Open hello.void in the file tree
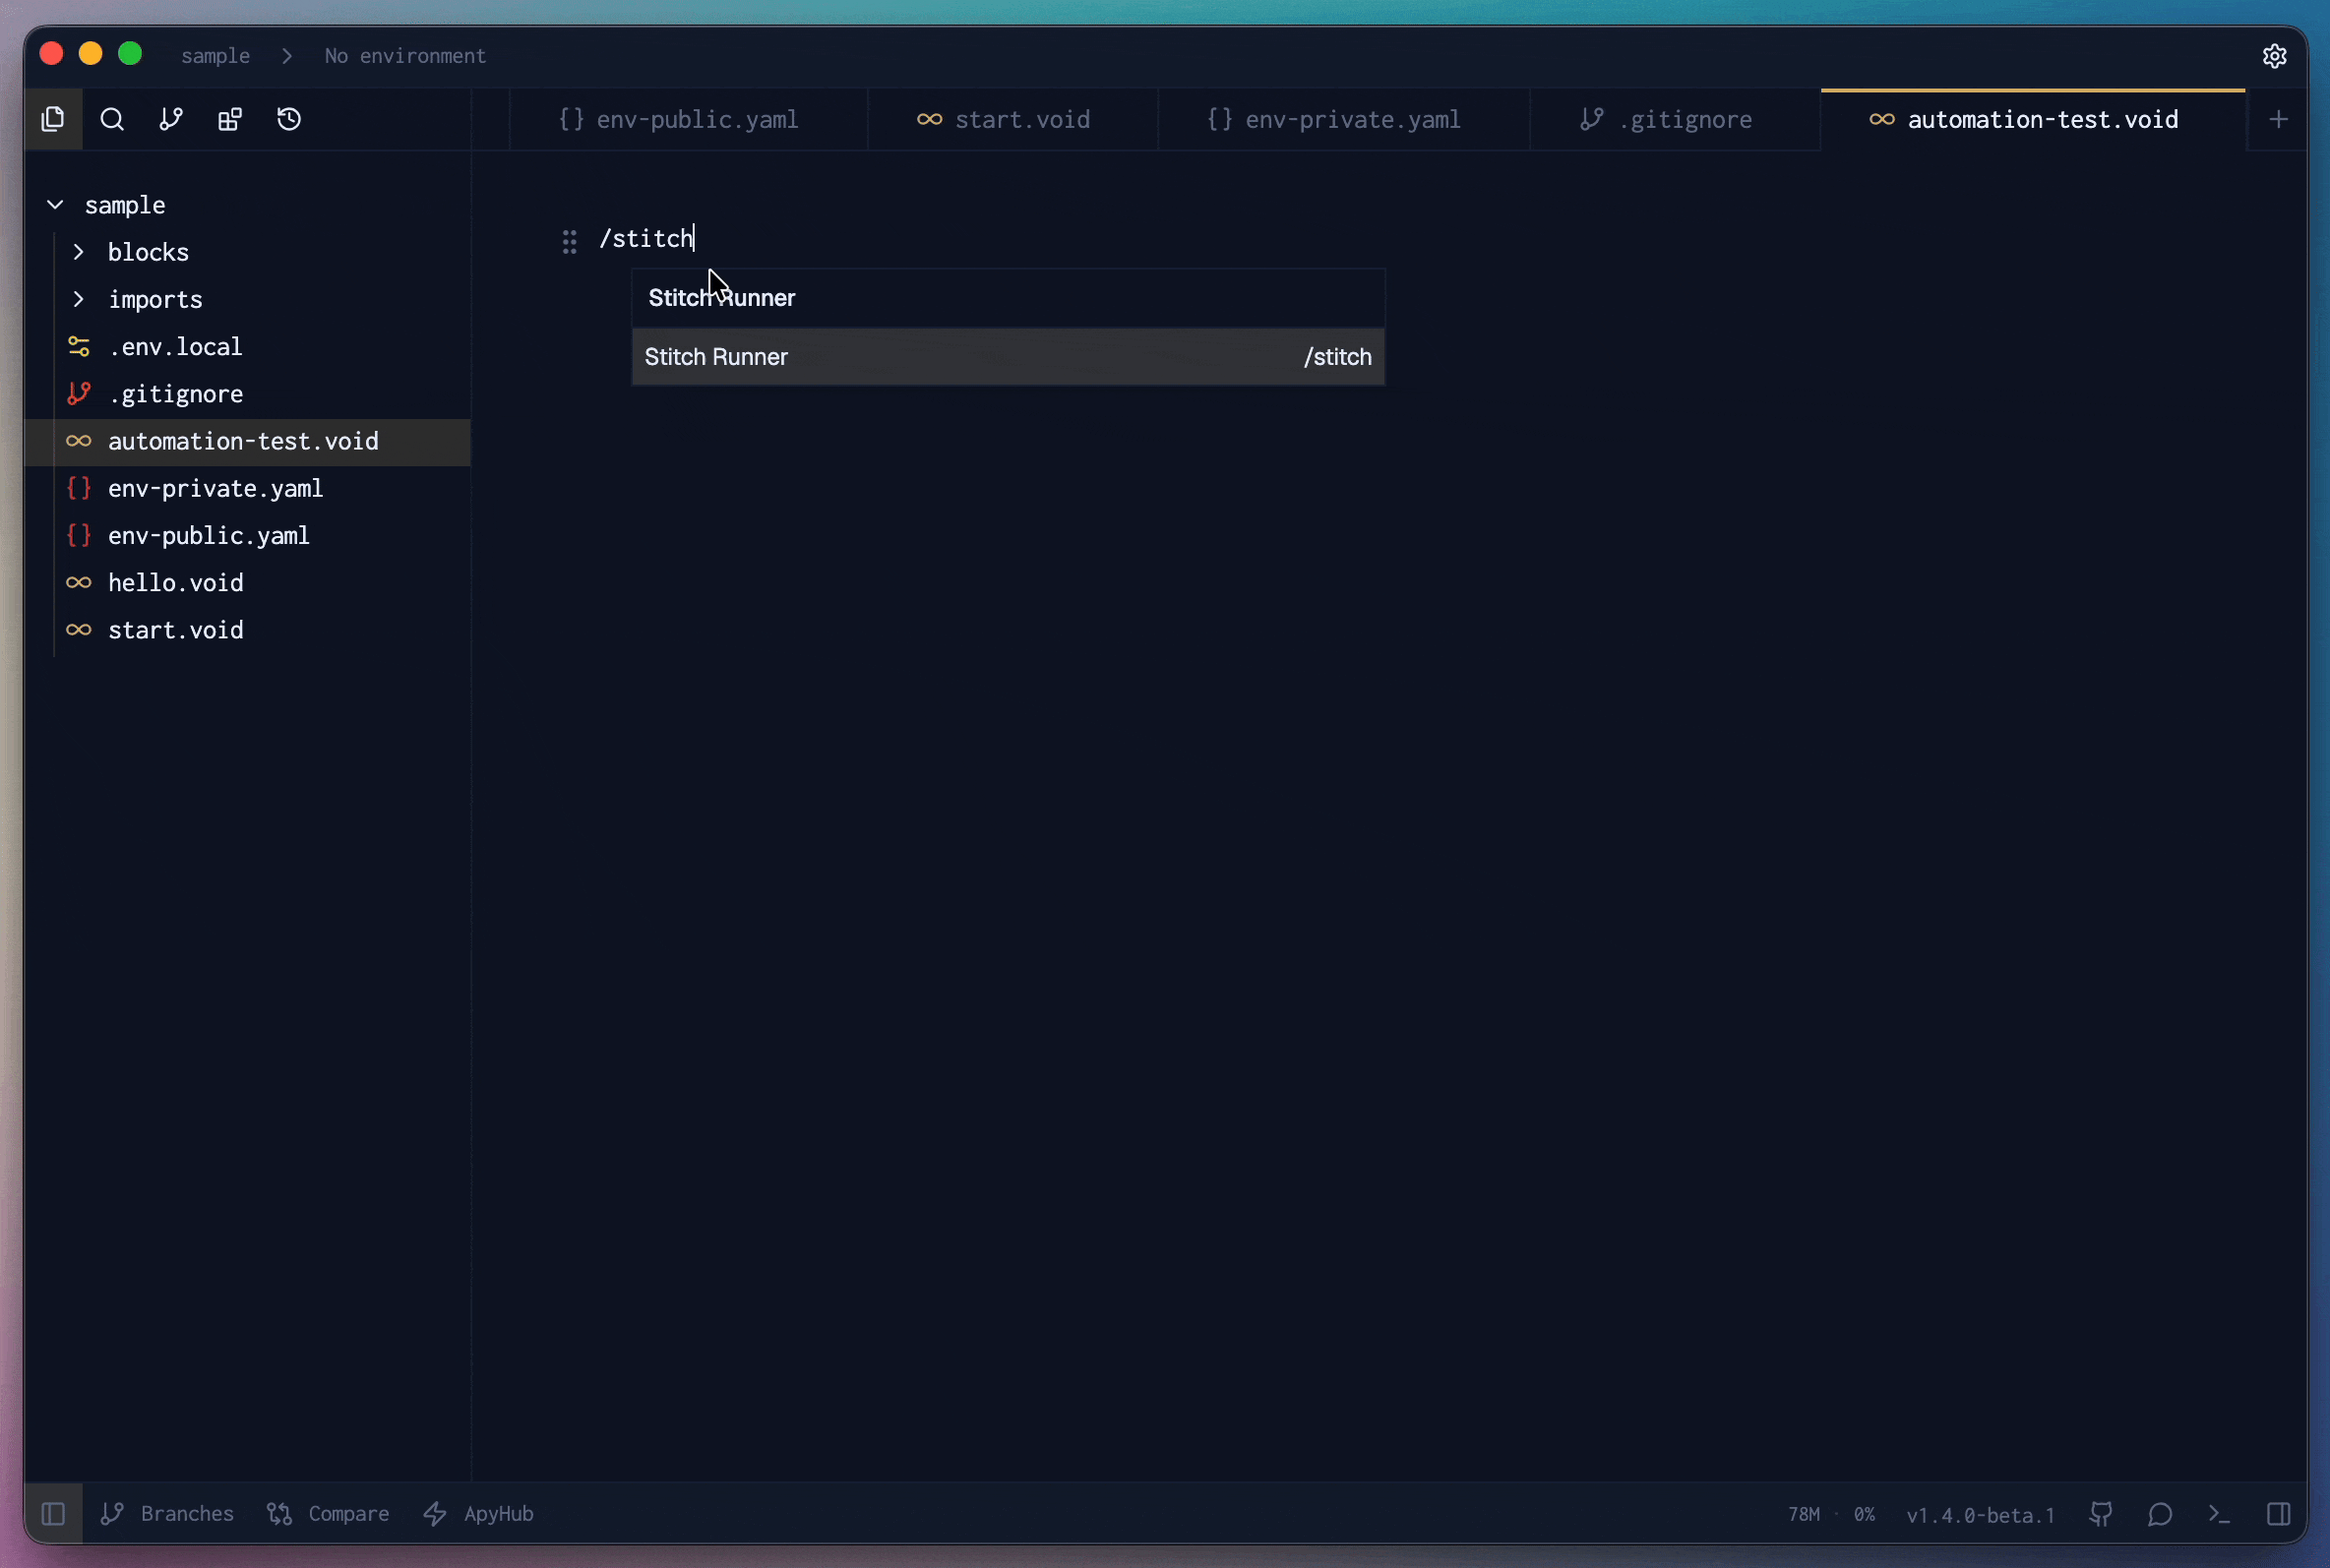This screenshot has height=1568, width=2330. tap(176, 583)
